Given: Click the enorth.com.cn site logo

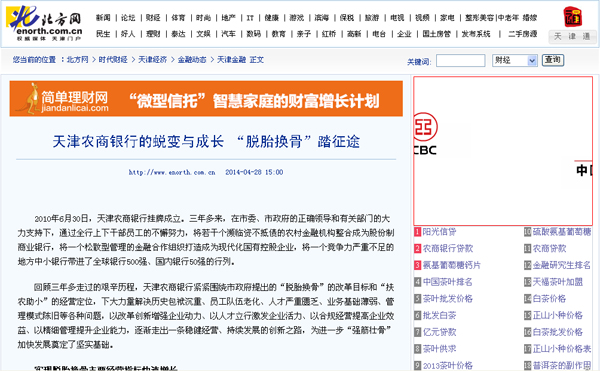Looking at the screenshot, I should click(44, 23).
